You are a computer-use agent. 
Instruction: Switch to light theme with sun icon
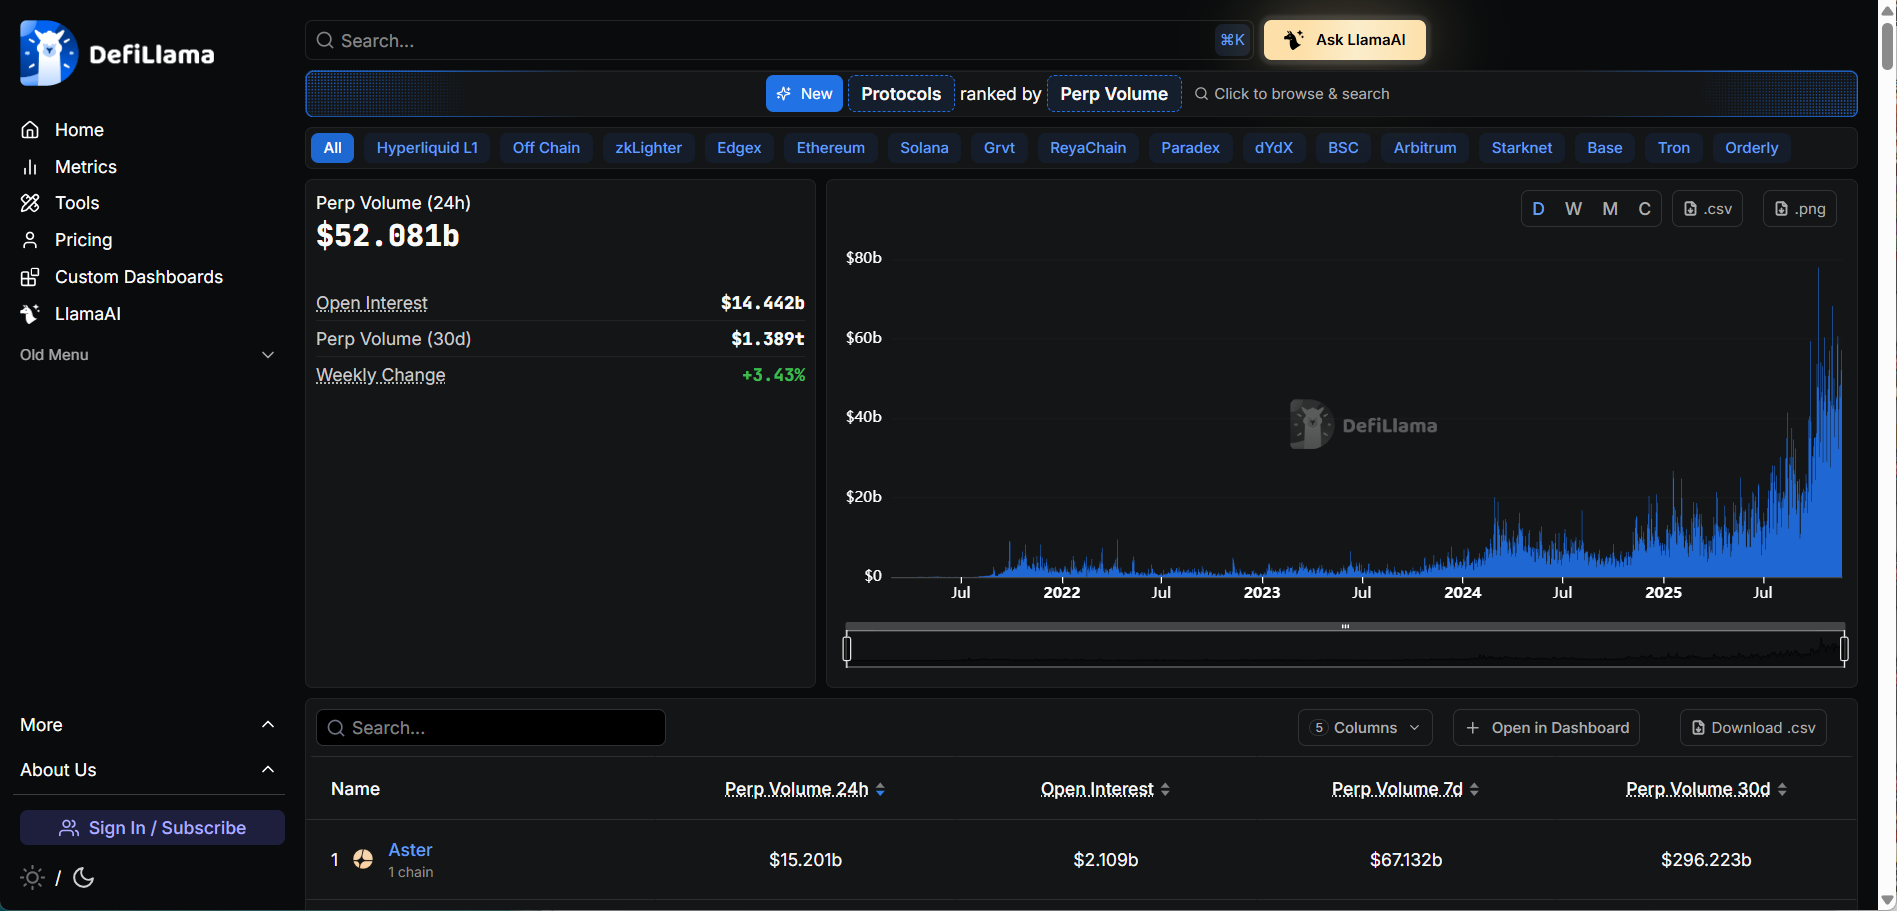click(x=32, y=878)
